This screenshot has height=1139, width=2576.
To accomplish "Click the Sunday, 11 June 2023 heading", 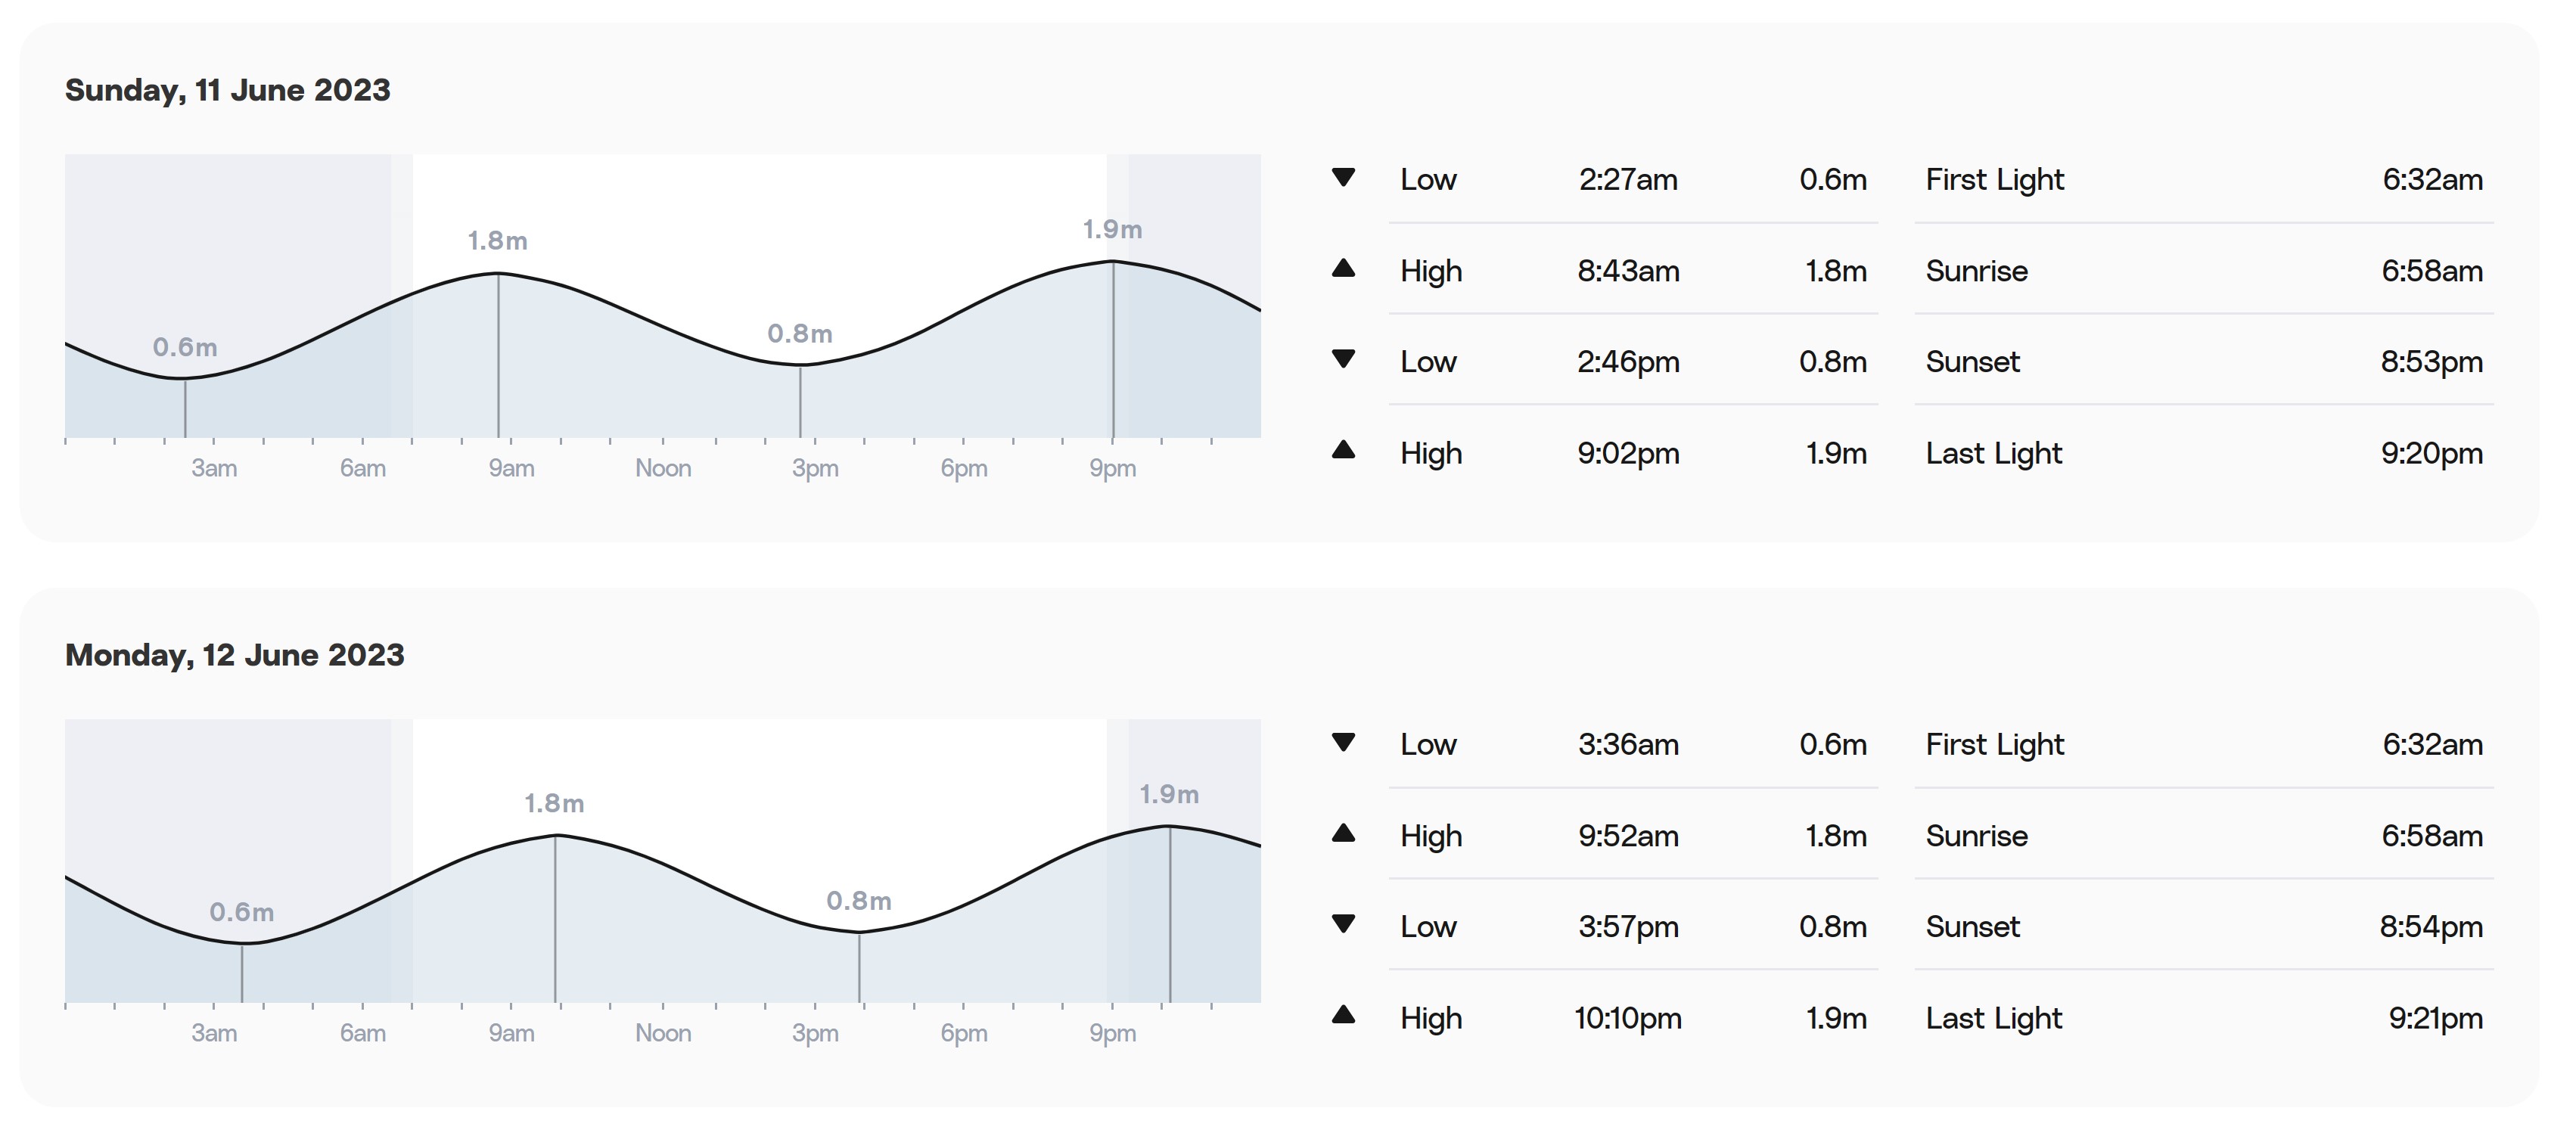I will [228, 90].
